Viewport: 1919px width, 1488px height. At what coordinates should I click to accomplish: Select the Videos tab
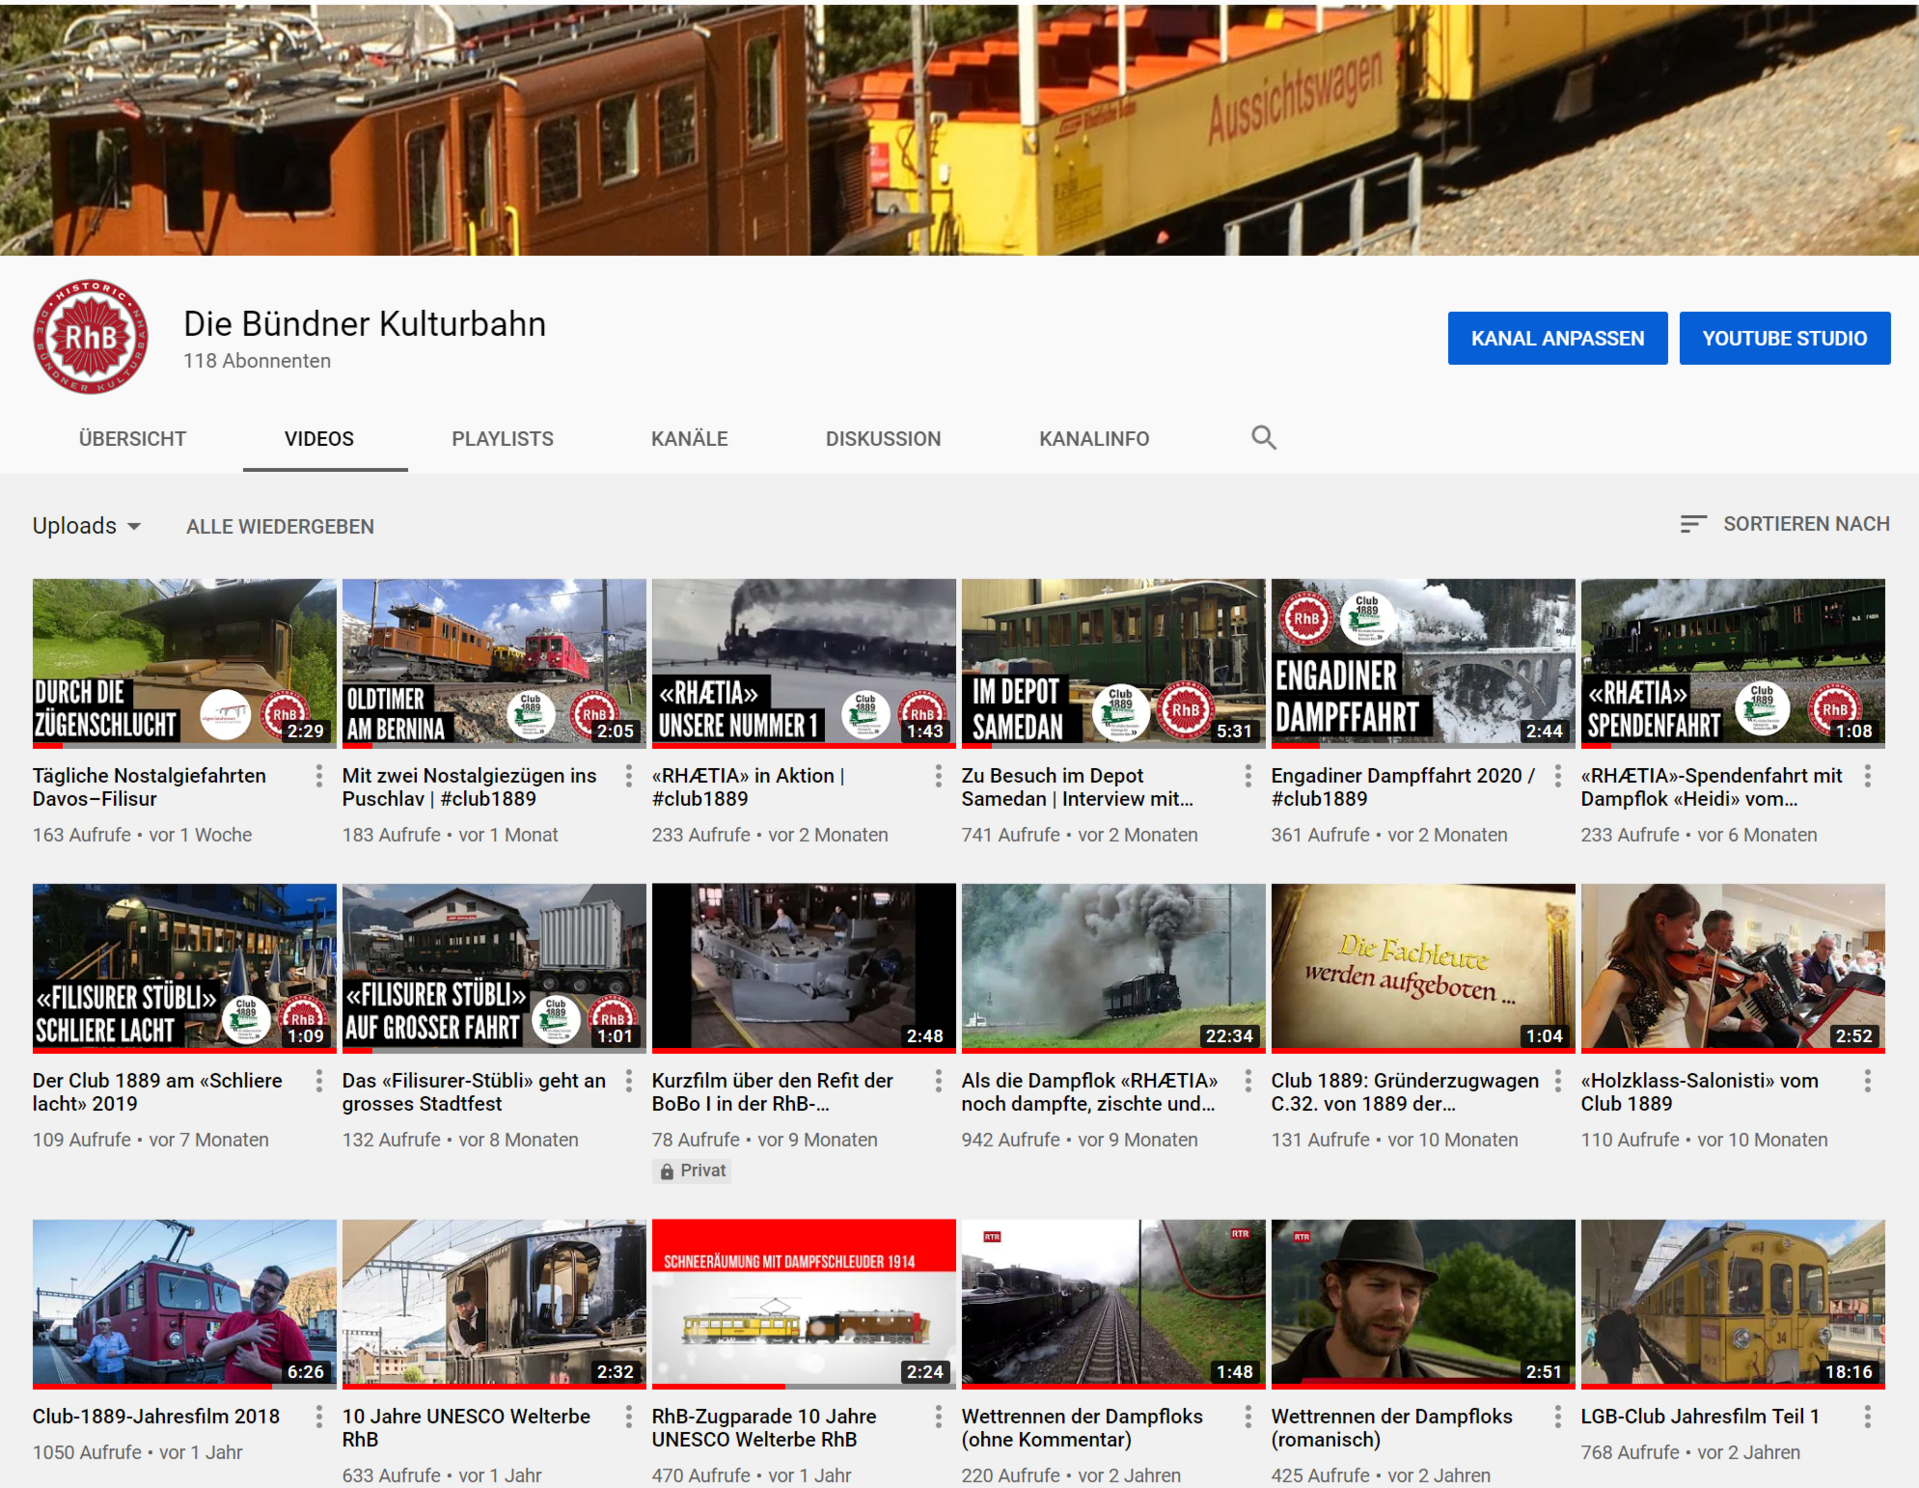click(319, 439)
